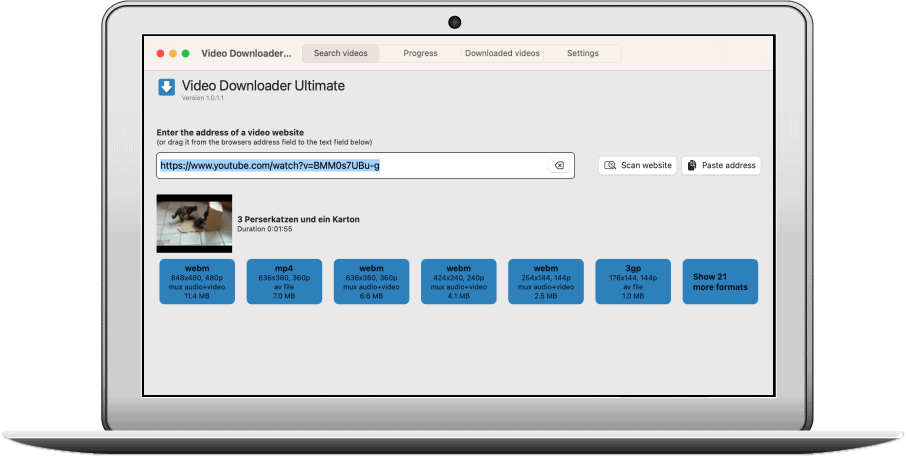Click the 'Duration 0:01:55' text

click(x=265, y=229)
